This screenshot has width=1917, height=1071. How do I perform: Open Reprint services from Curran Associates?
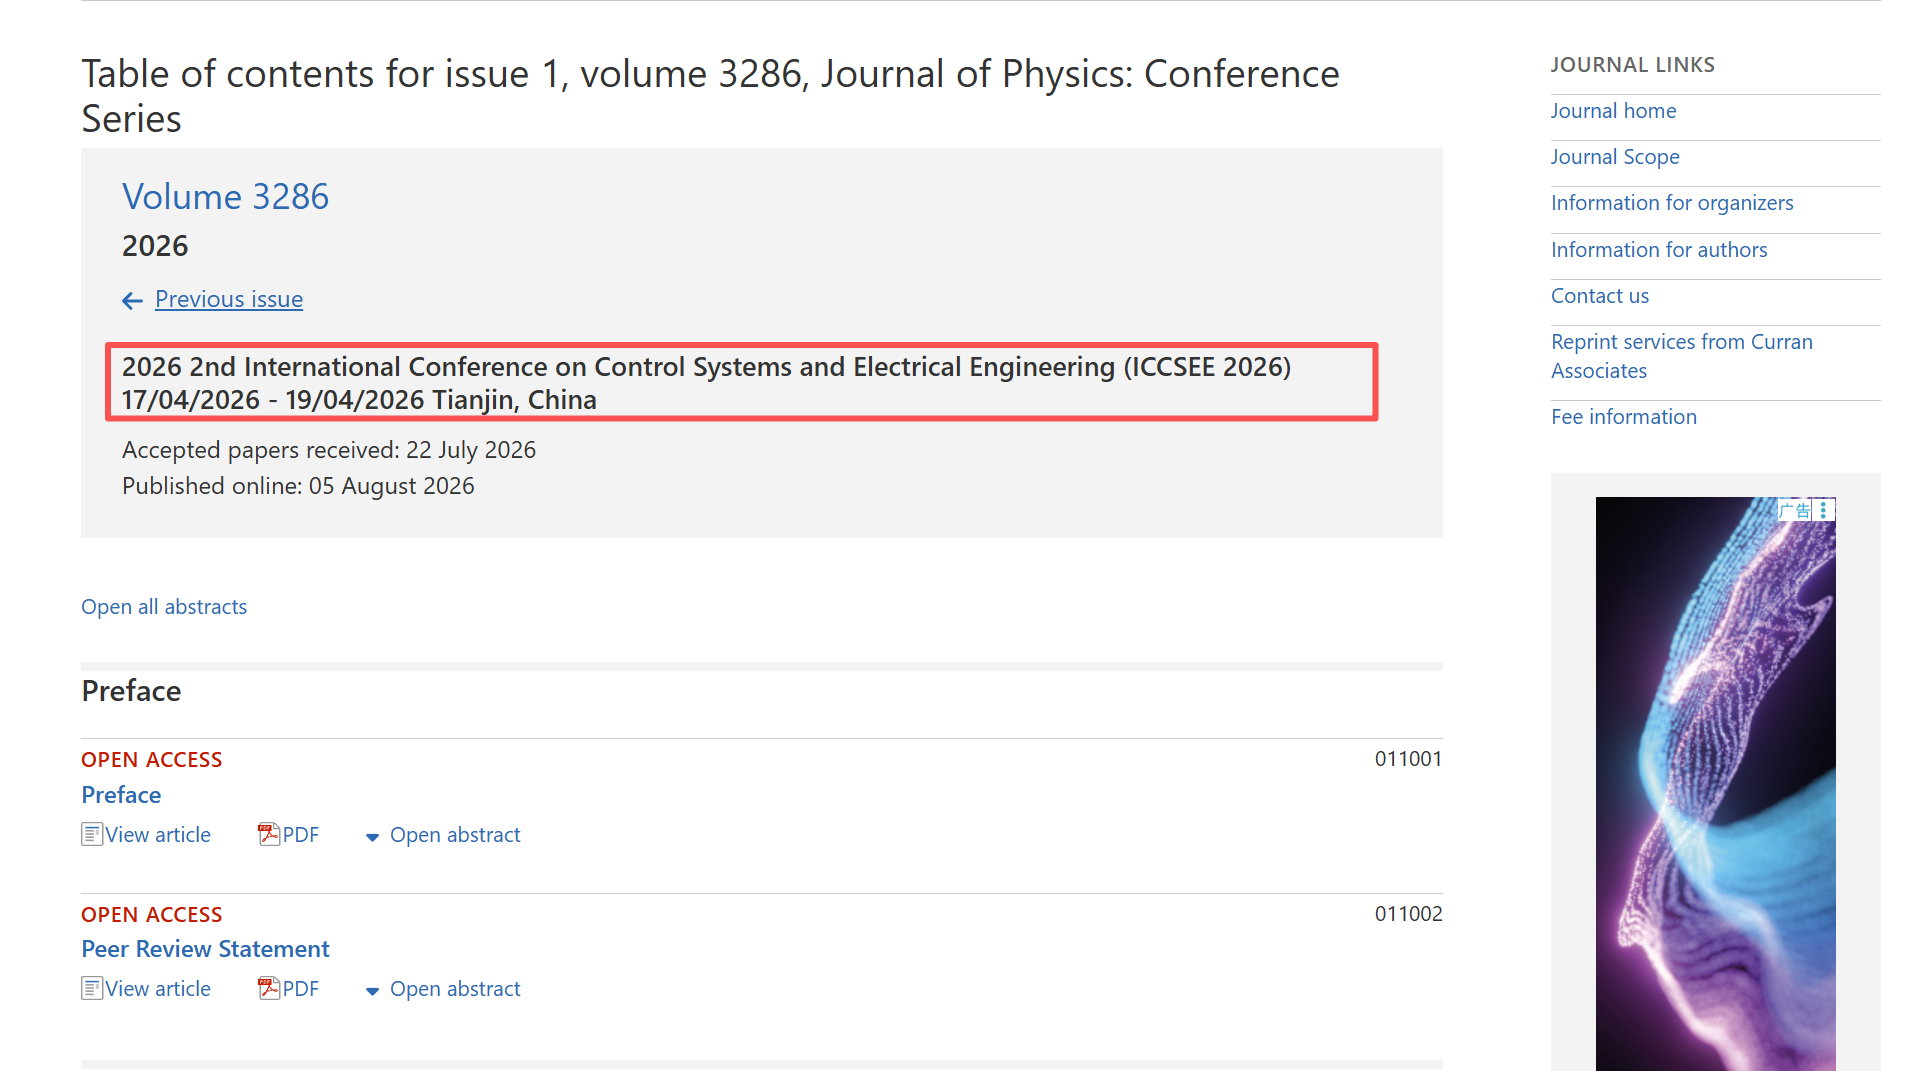[1681, 356]
